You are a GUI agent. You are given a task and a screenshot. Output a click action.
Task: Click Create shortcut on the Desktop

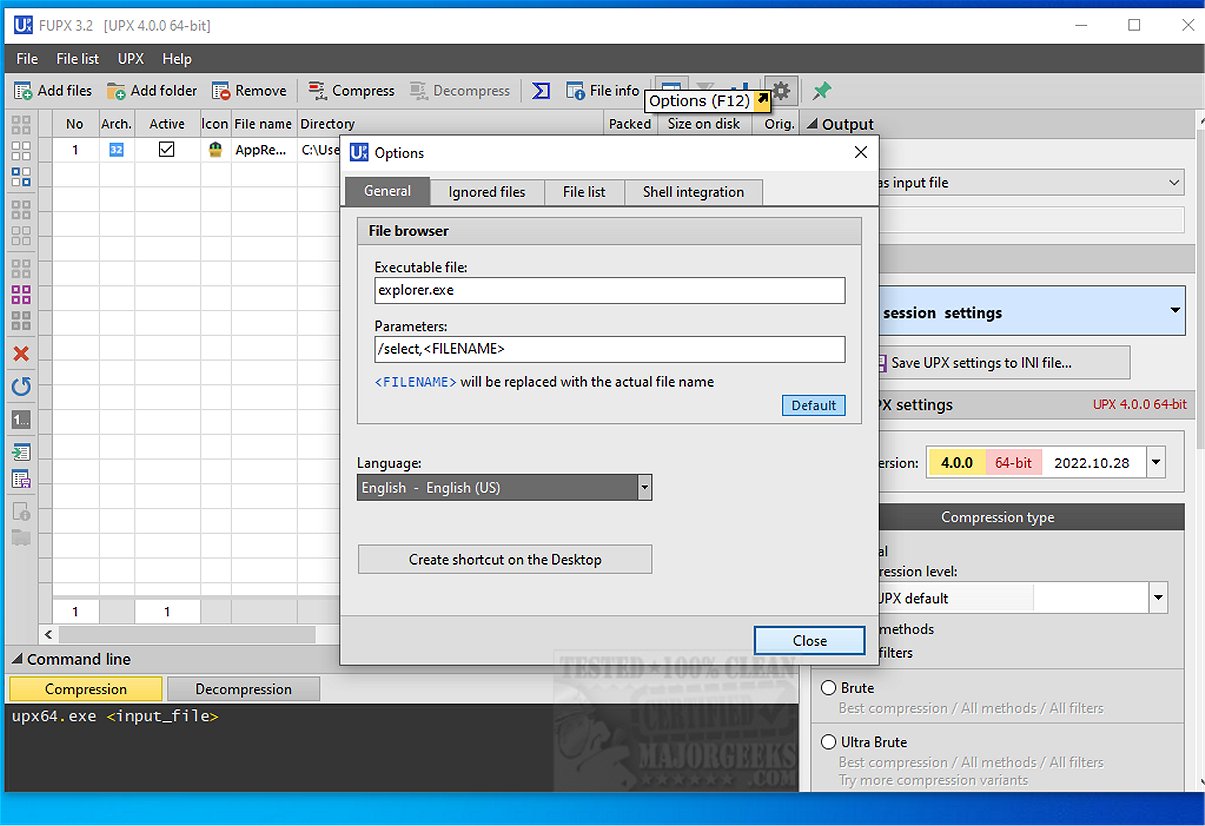point(505,559)
